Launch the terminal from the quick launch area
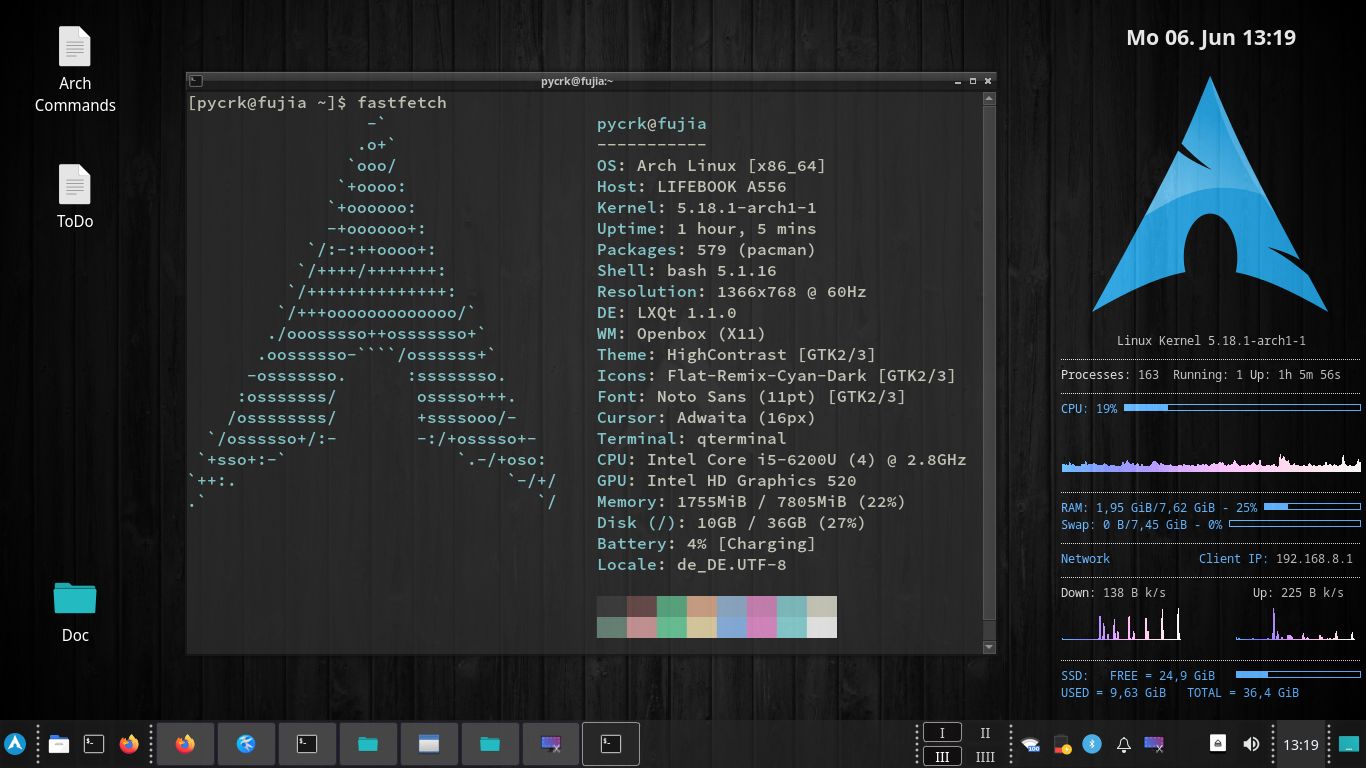The height and width of the screenshot is (768, 1366). [94, 744]
